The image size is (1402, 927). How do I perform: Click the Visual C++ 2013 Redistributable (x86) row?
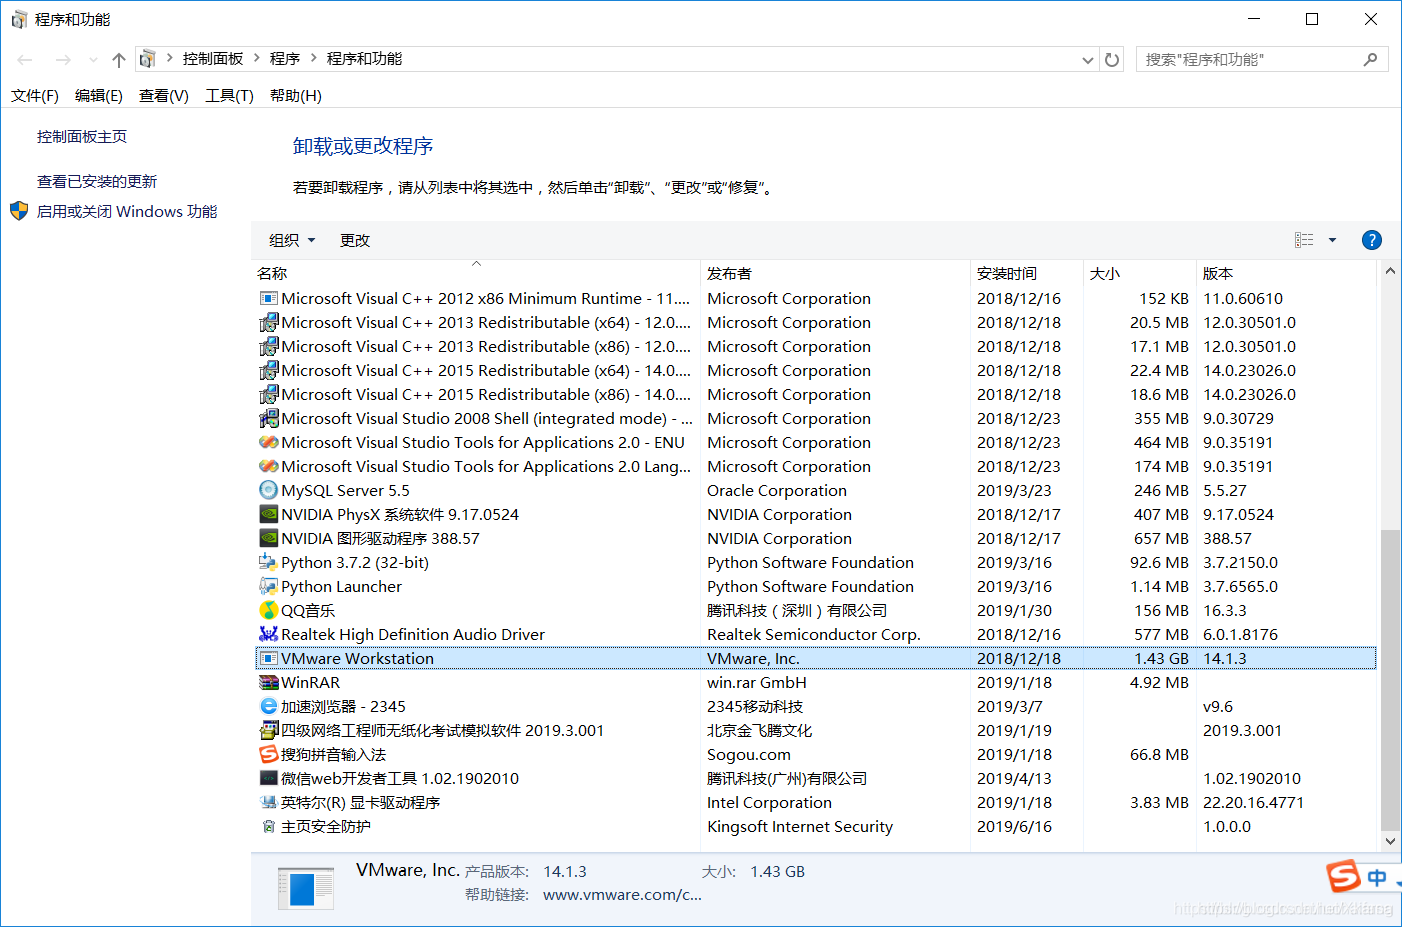[x=816, y=346]
